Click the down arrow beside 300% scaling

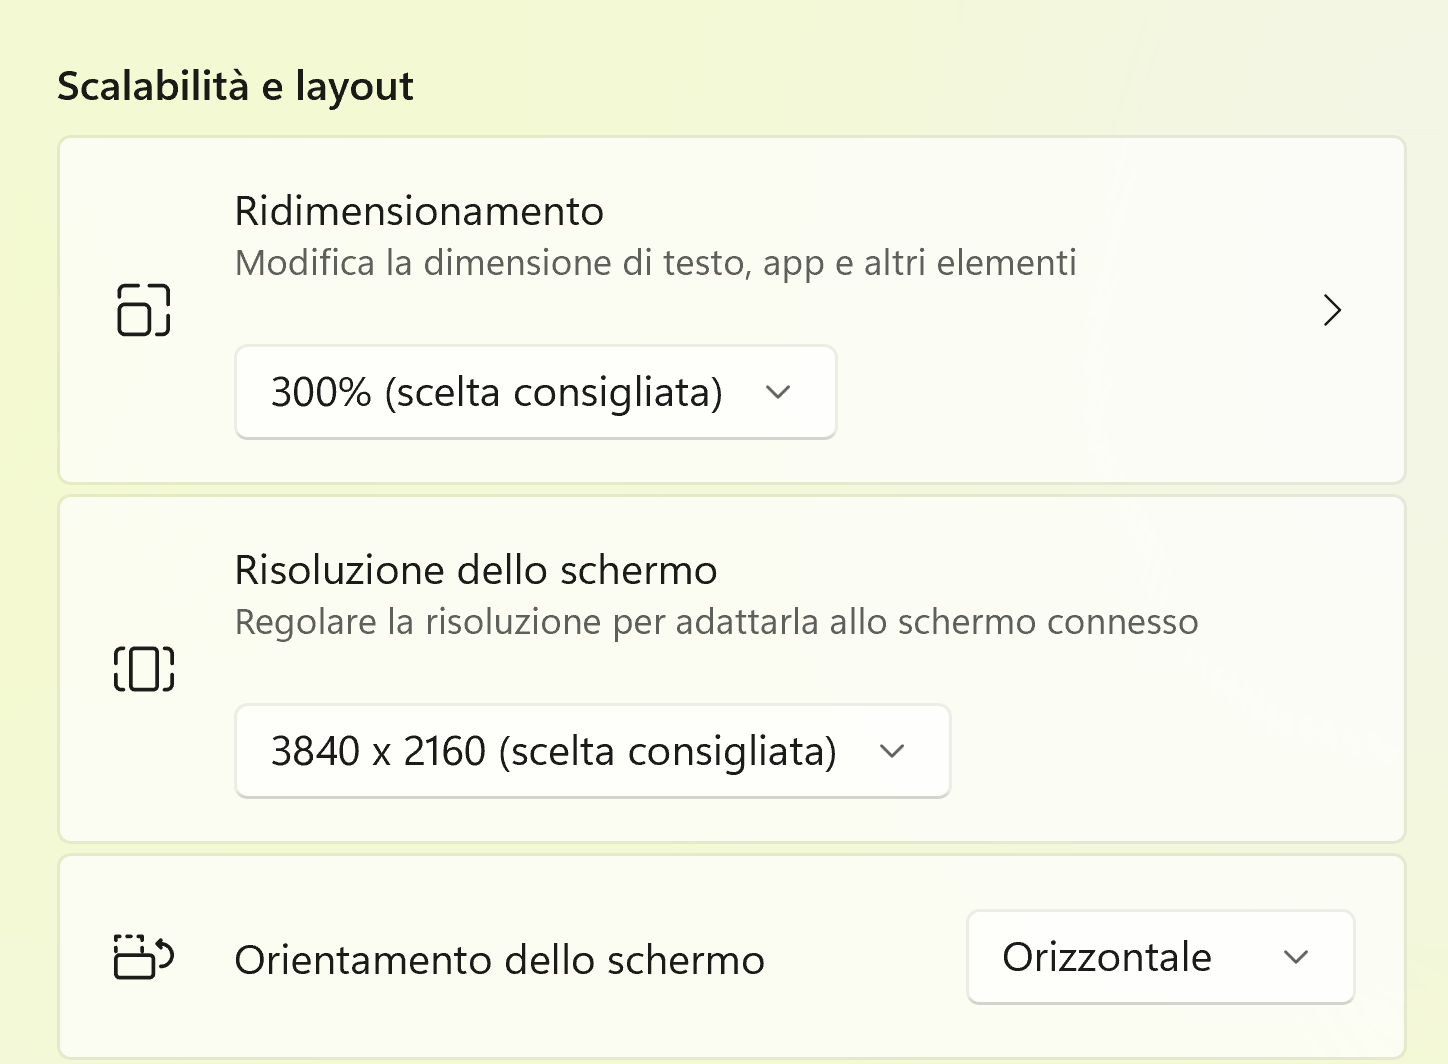pos(778,392)
